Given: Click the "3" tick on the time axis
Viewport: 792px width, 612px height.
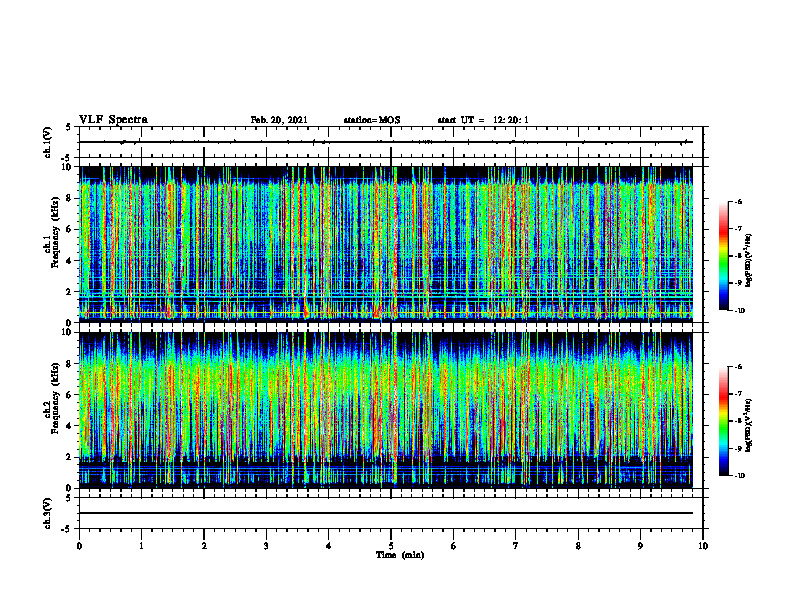Looking at the screenshot, I should (266, 546).
